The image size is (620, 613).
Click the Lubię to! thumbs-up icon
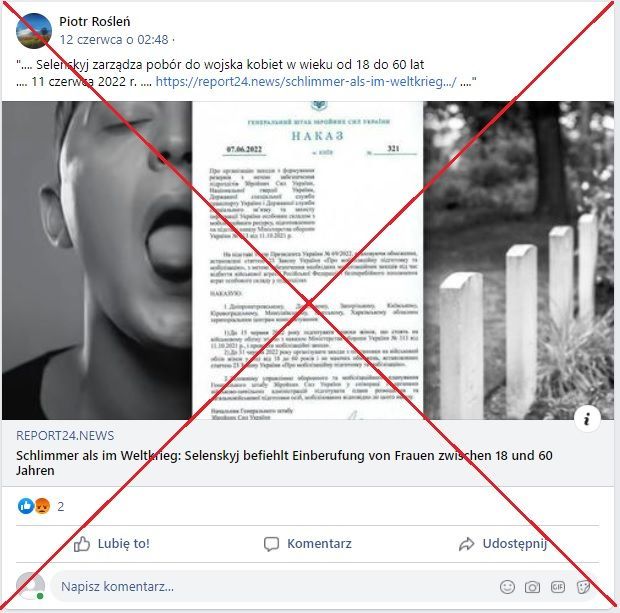[x=82, y=544]
